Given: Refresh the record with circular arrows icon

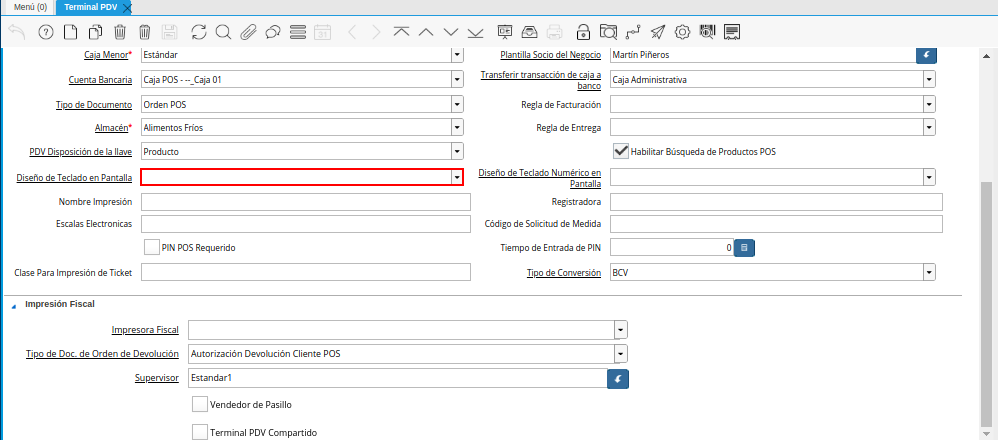Looking at the screenshot, I should click(199, 32).
